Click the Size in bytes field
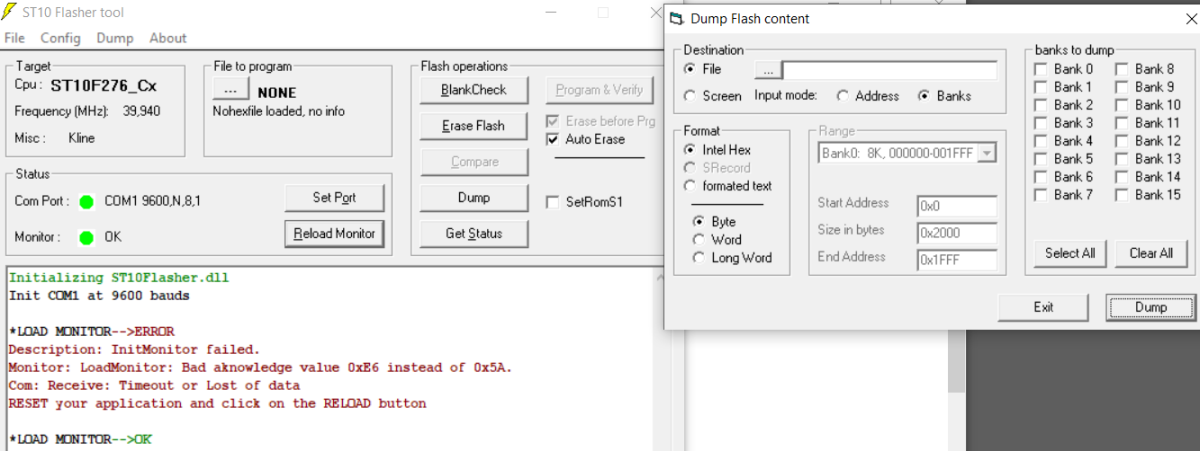1200x451 pixels. [x=957, y=233]
